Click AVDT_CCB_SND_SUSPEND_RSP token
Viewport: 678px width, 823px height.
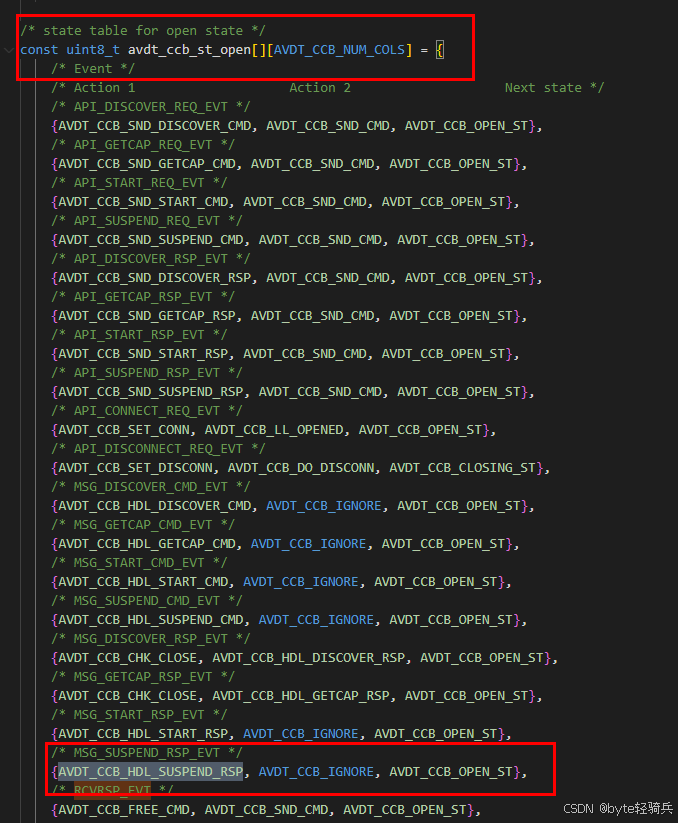(151, 392)
